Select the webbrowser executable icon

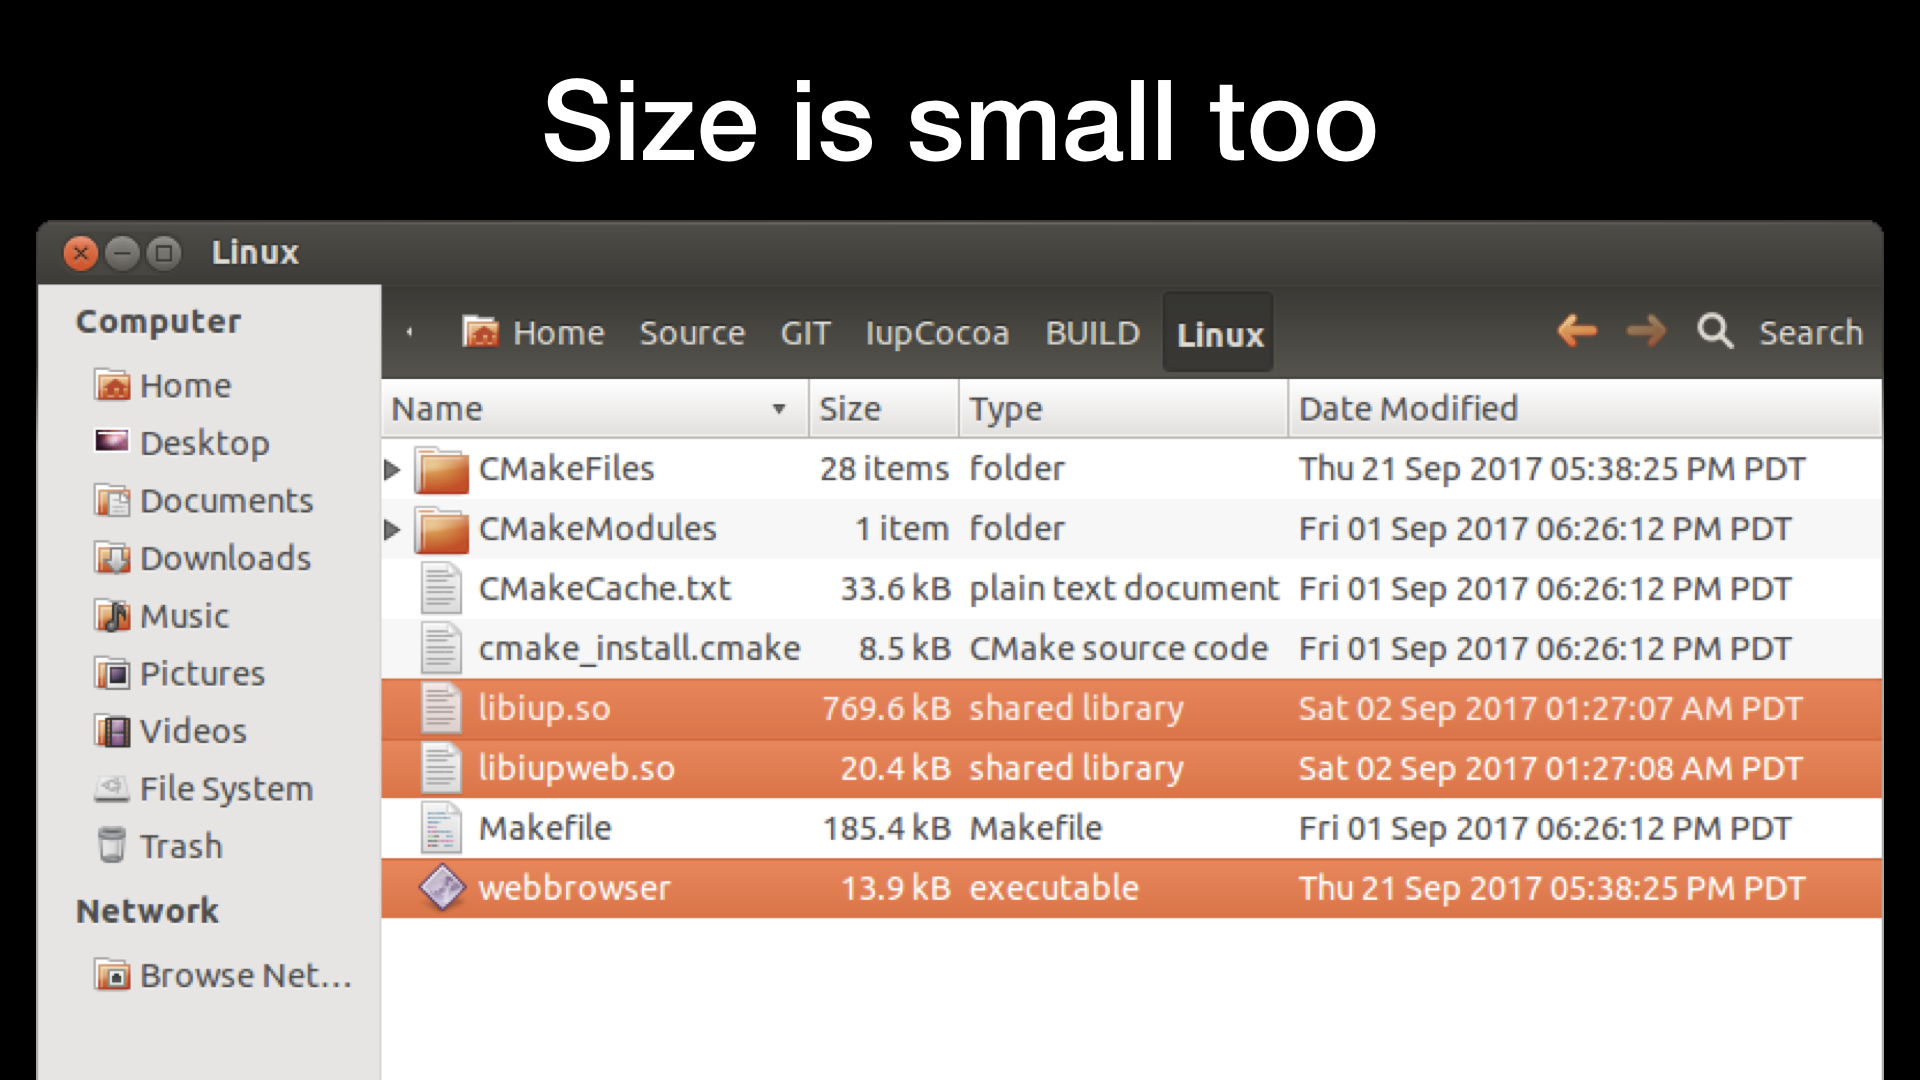[442, 888]
